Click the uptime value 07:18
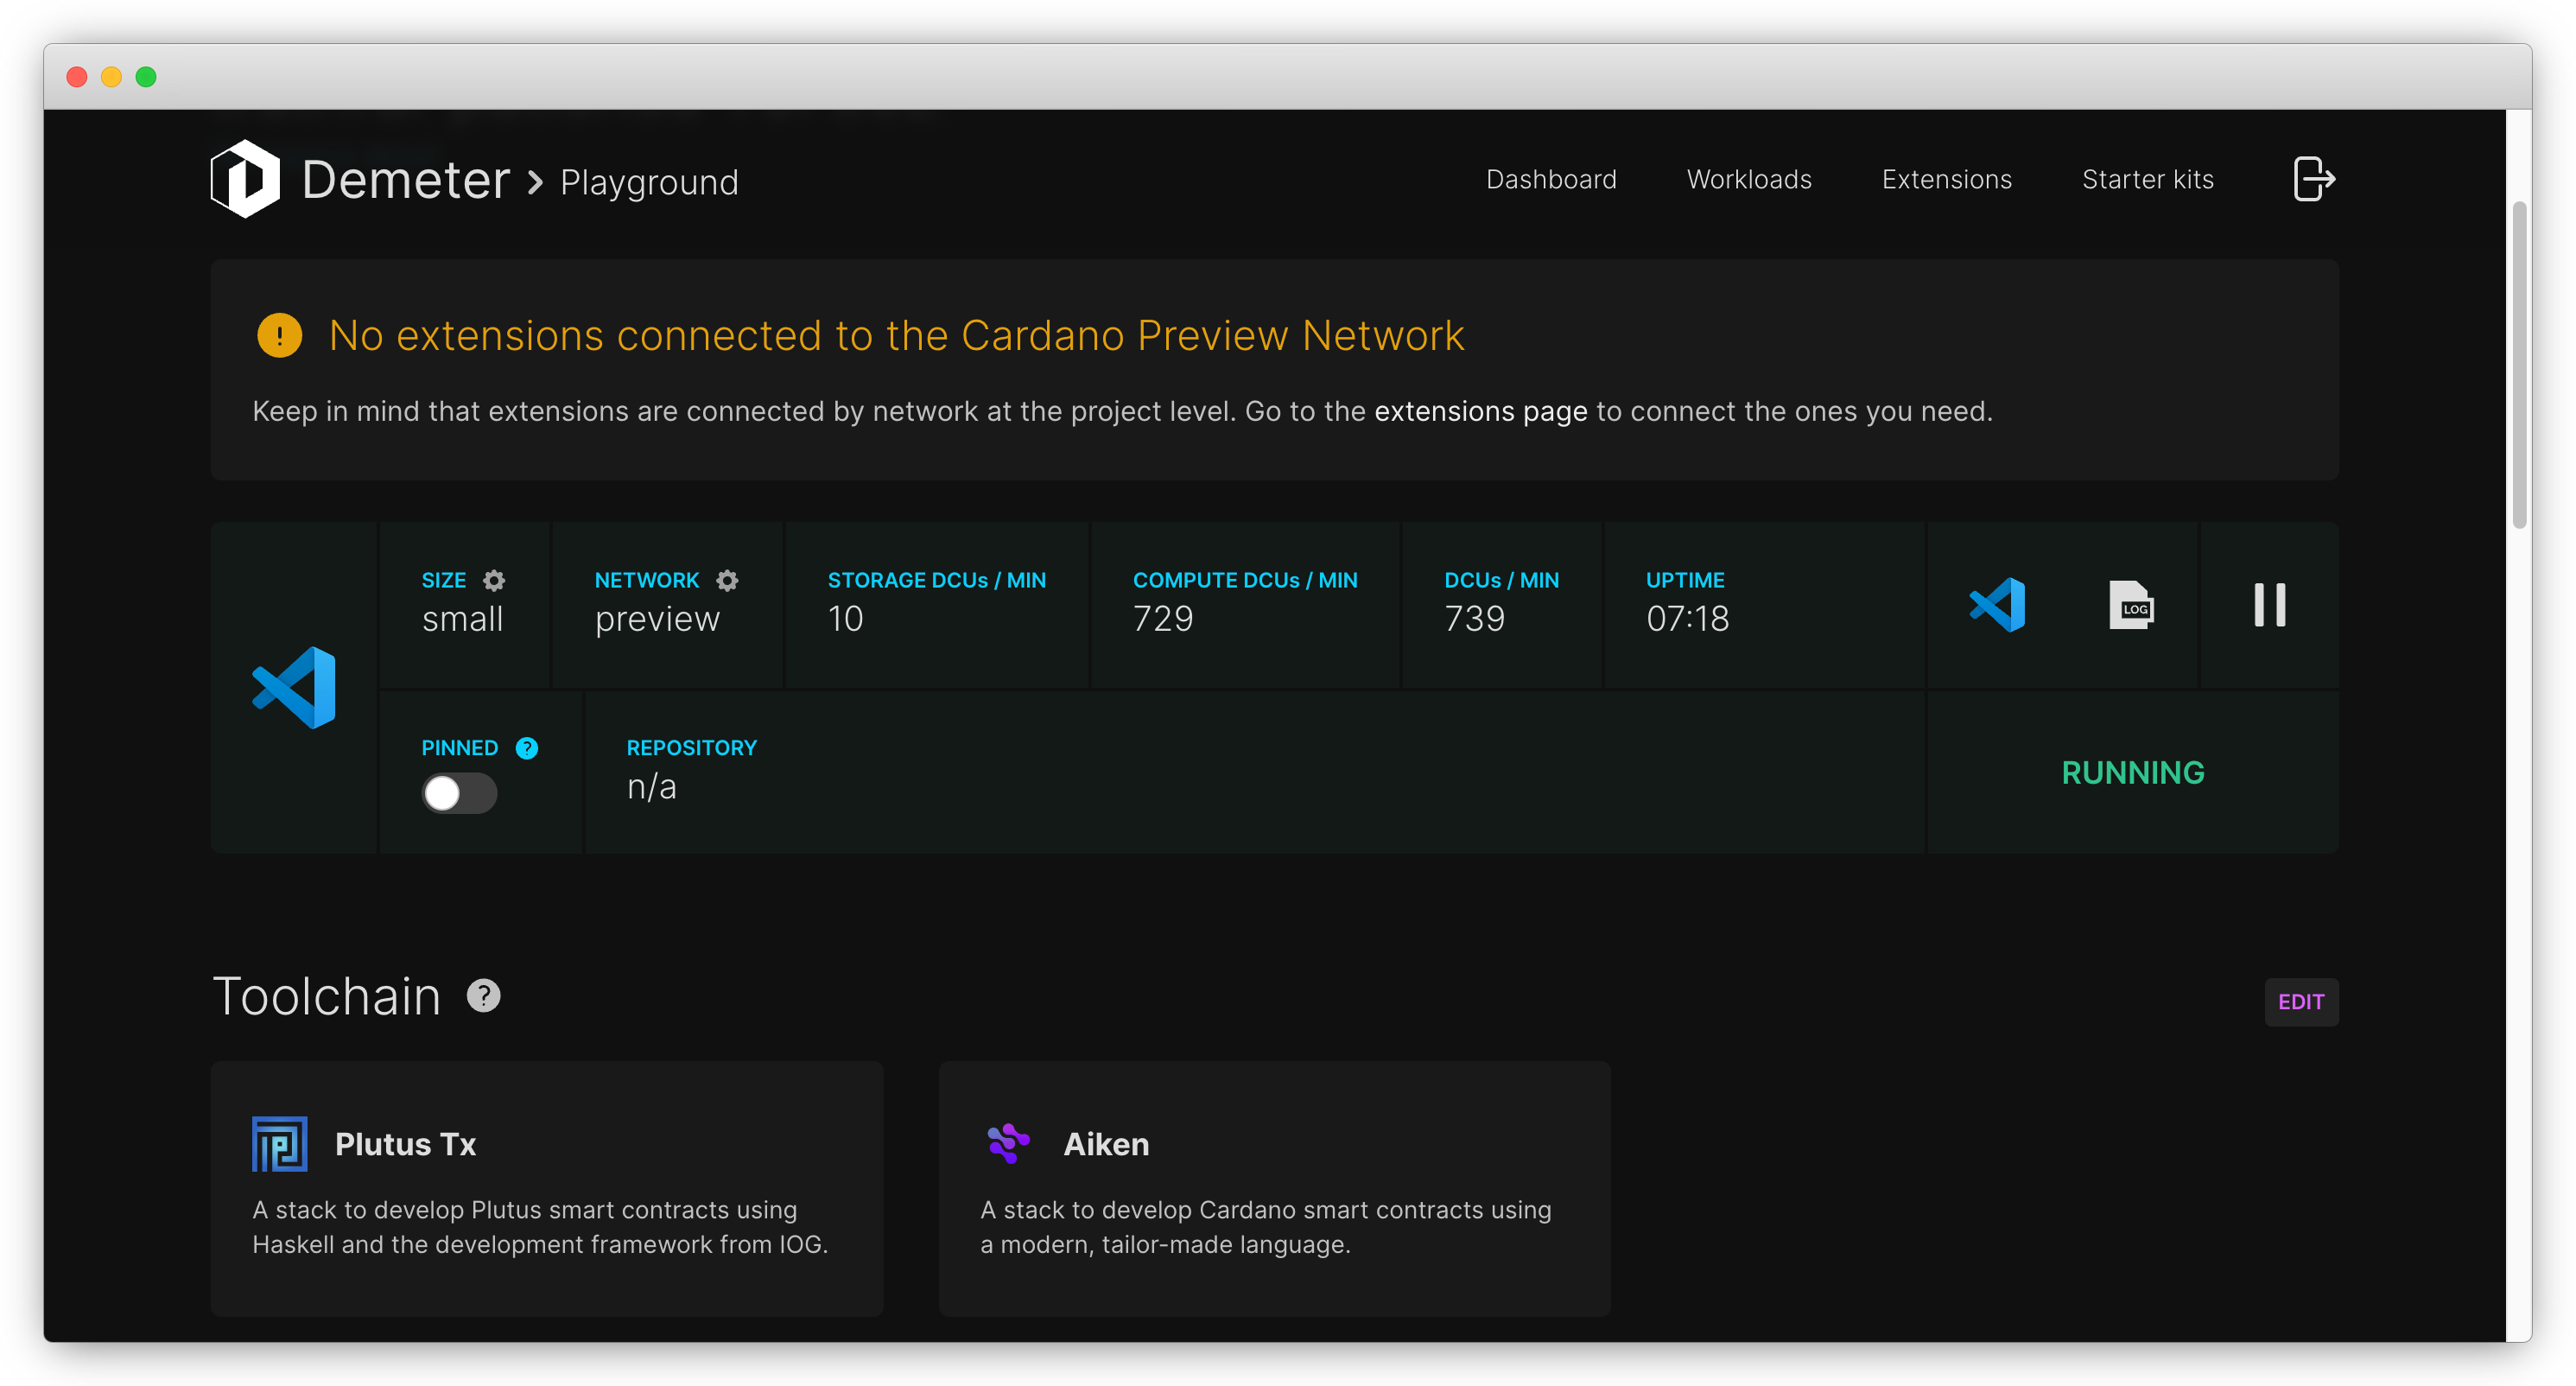 coord(1688,619)
